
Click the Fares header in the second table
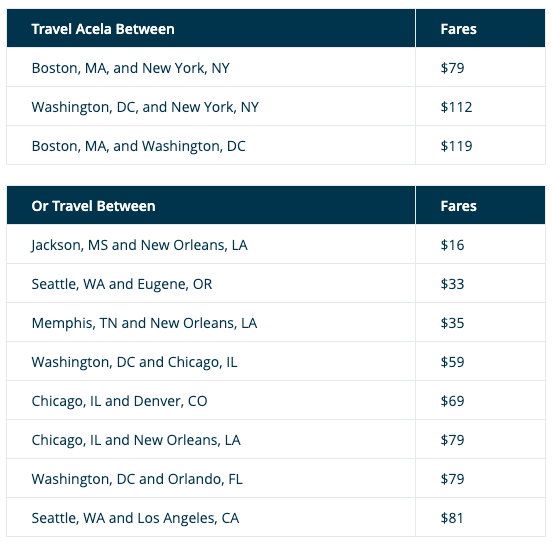coord(458,206)
